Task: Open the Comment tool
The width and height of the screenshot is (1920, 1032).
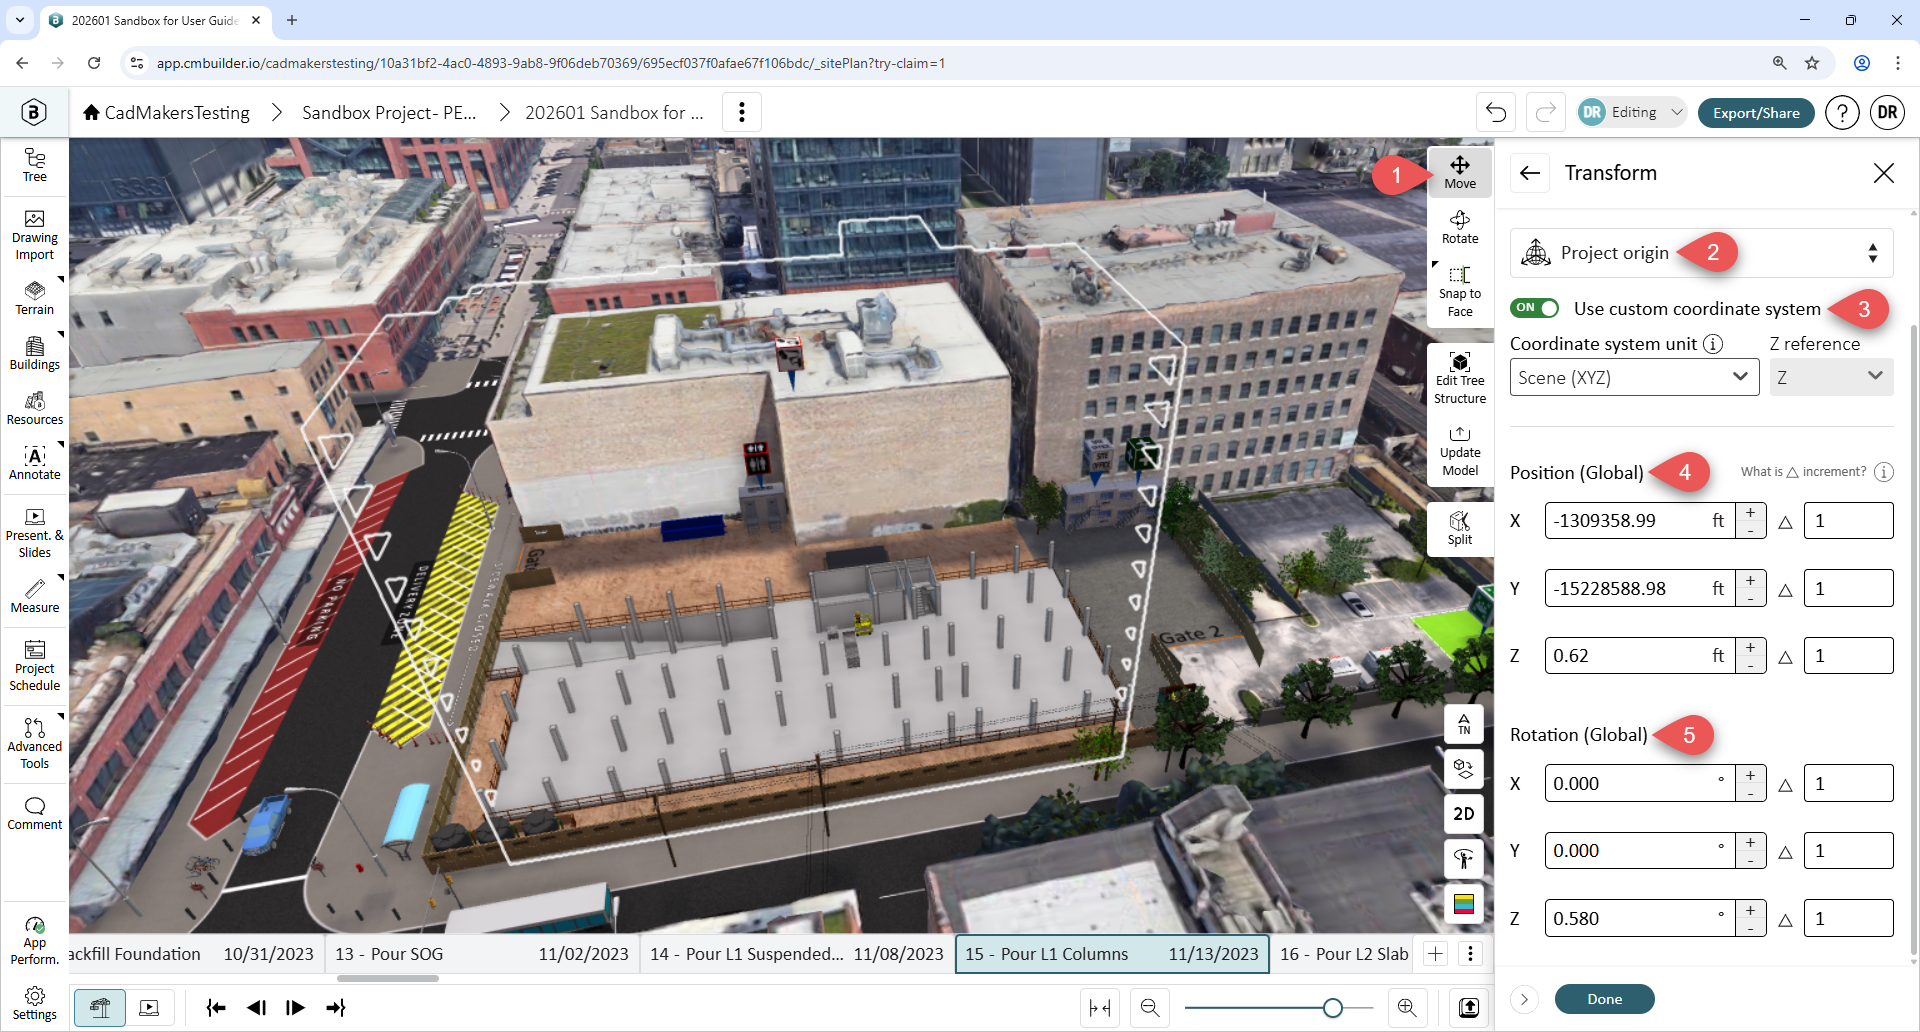Action: click(x=35, y=814)
